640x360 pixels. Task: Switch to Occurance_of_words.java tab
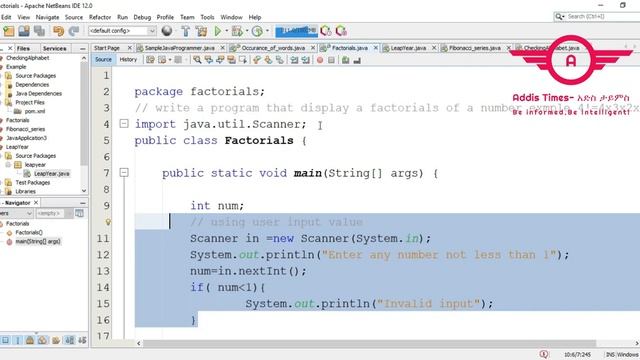pos(273,48)
